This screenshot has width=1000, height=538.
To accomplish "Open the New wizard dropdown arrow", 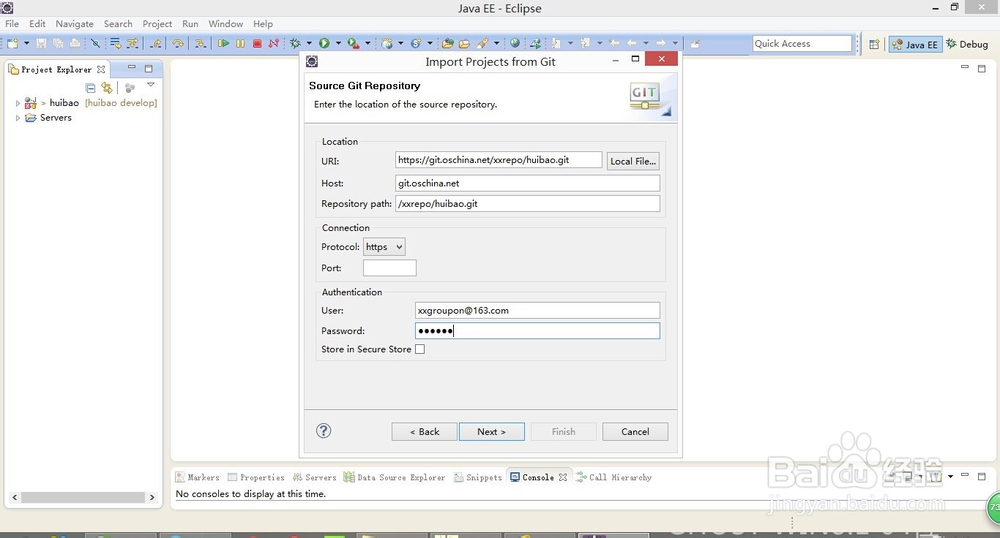I will 26,43.
